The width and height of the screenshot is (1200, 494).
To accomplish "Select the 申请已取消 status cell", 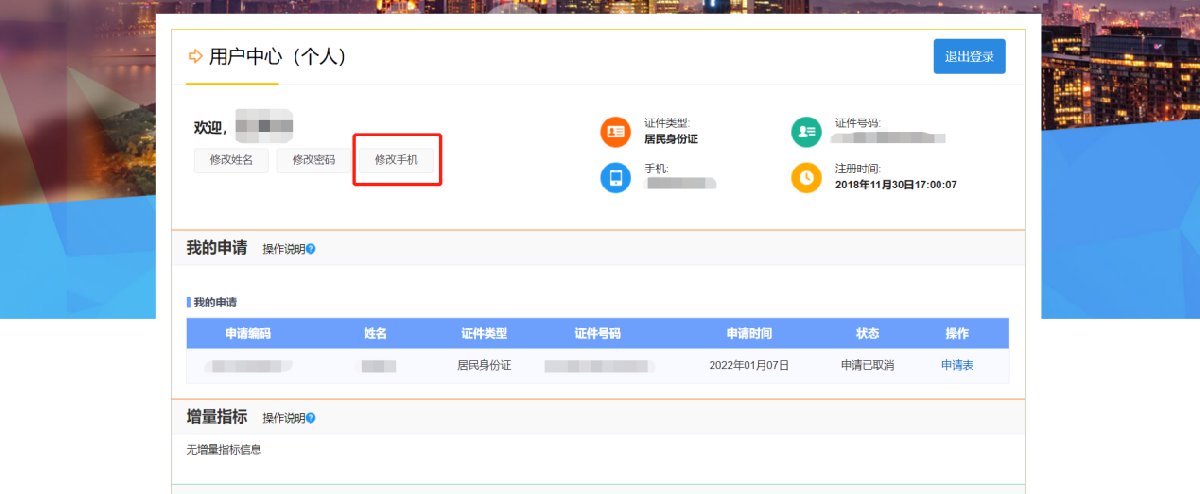I will [x=867, y=366].
